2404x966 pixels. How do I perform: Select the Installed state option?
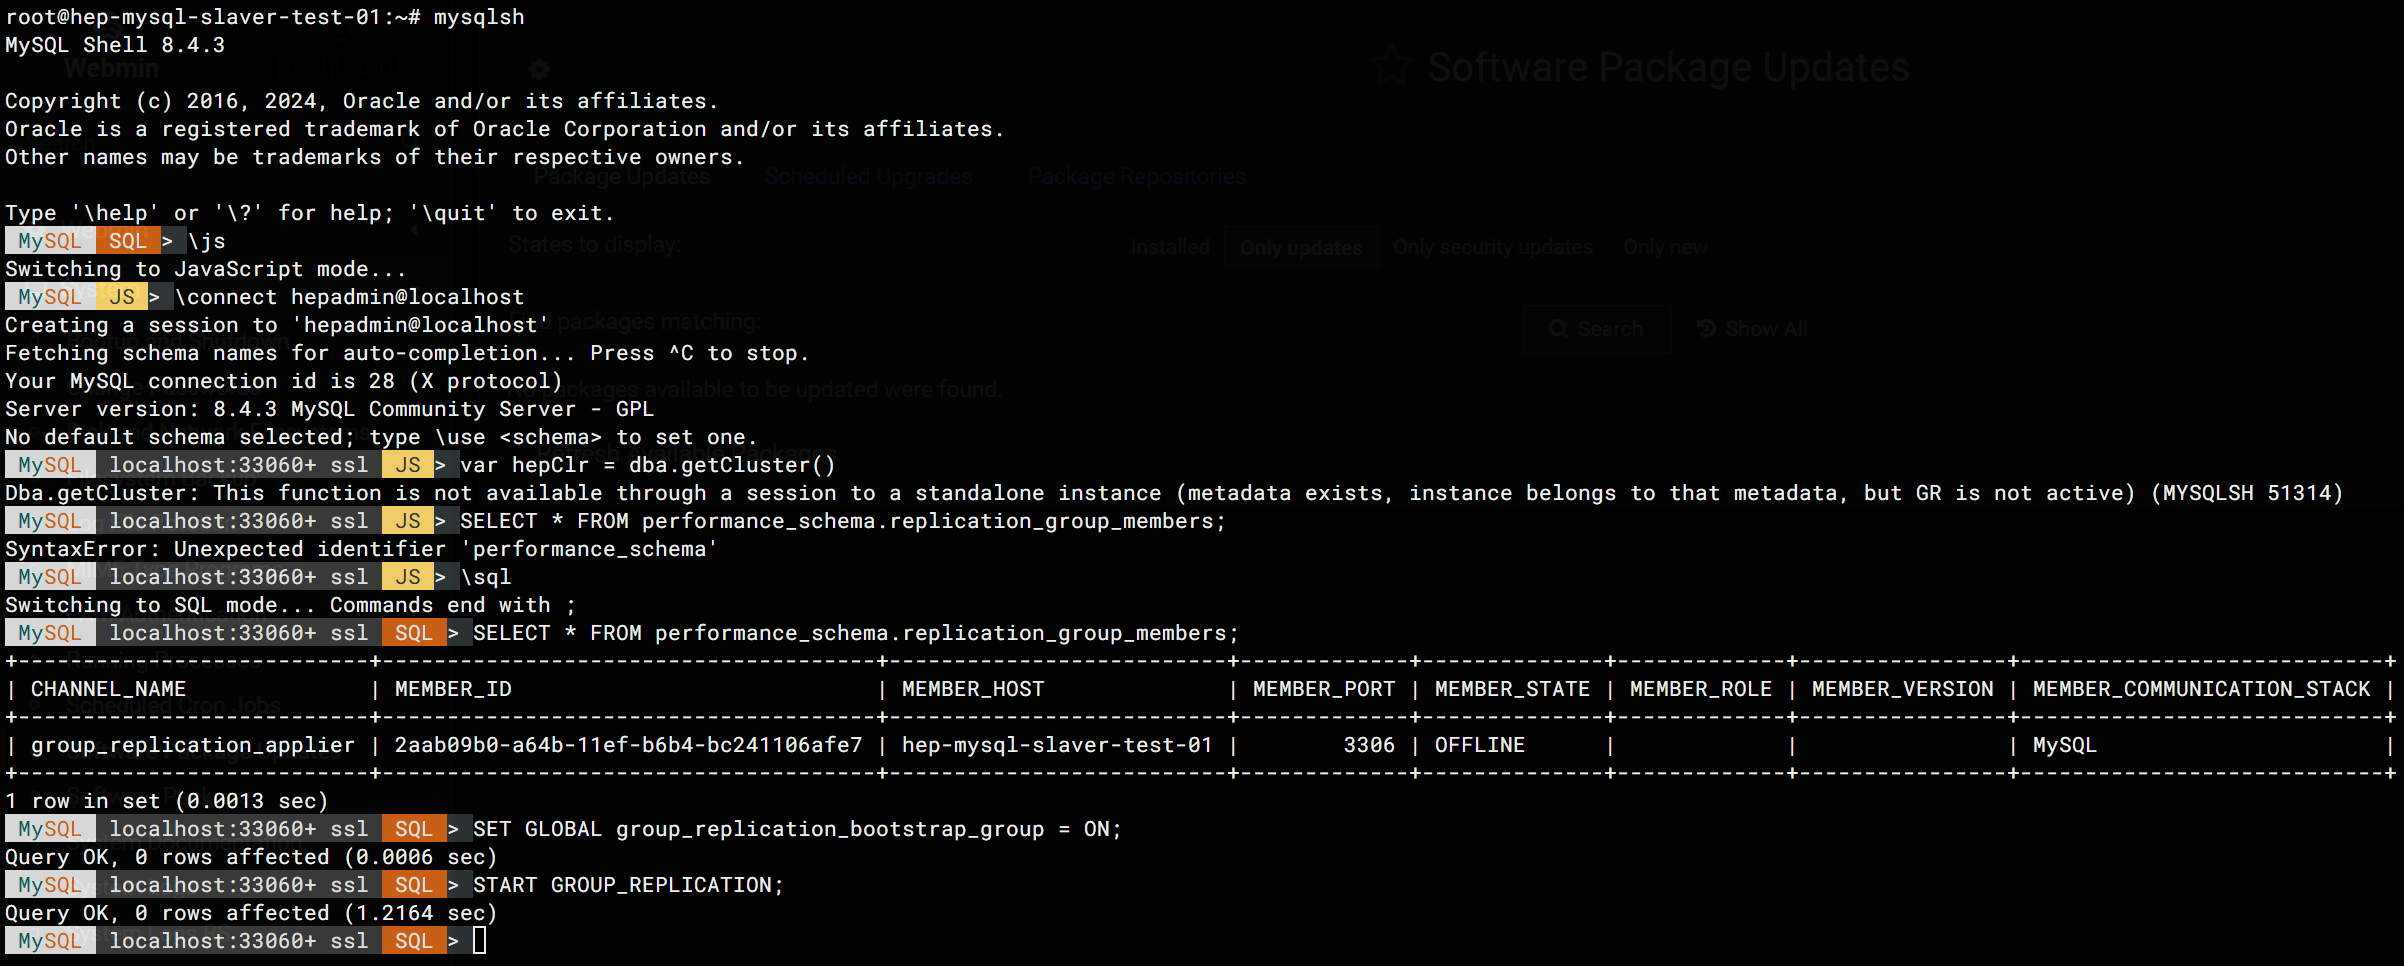(1169, 247)
